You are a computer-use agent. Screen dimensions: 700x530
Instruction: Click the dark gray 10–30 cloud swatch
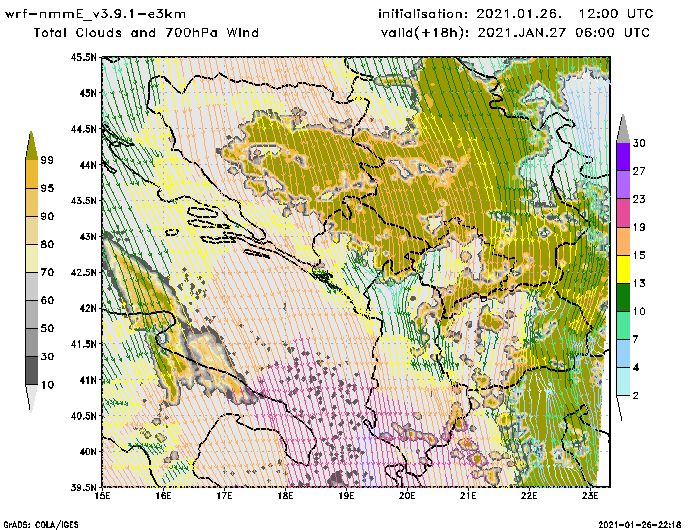tap(32, 371)
